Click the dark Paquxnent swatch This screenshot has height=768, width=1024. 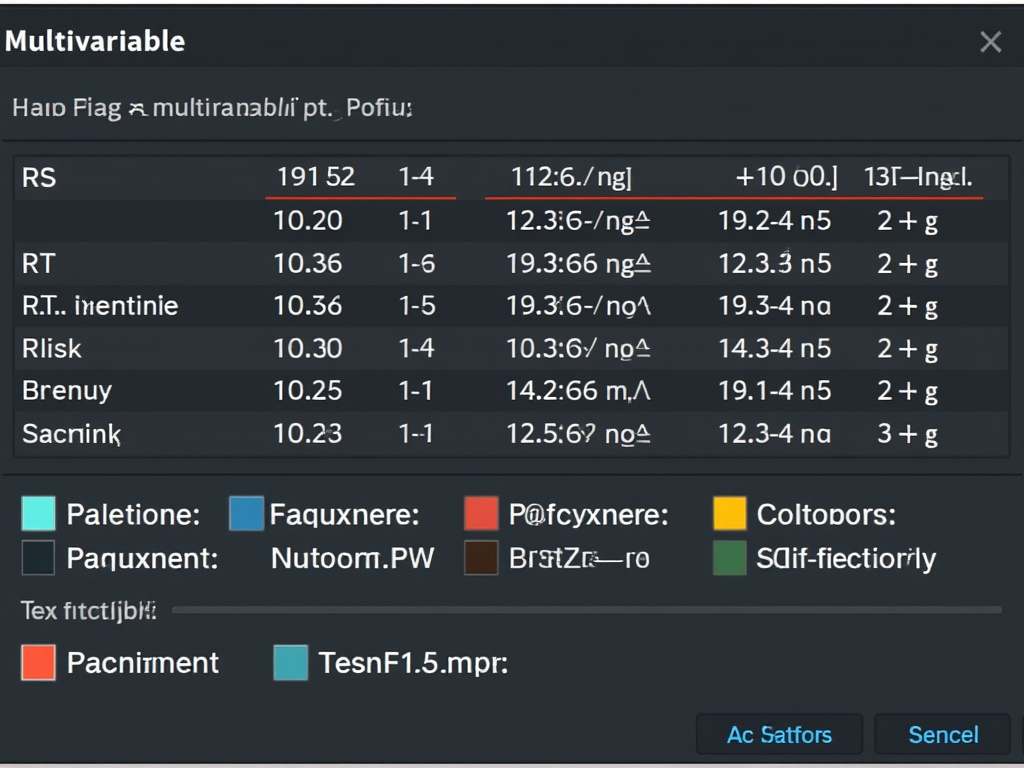coord(39,558)
